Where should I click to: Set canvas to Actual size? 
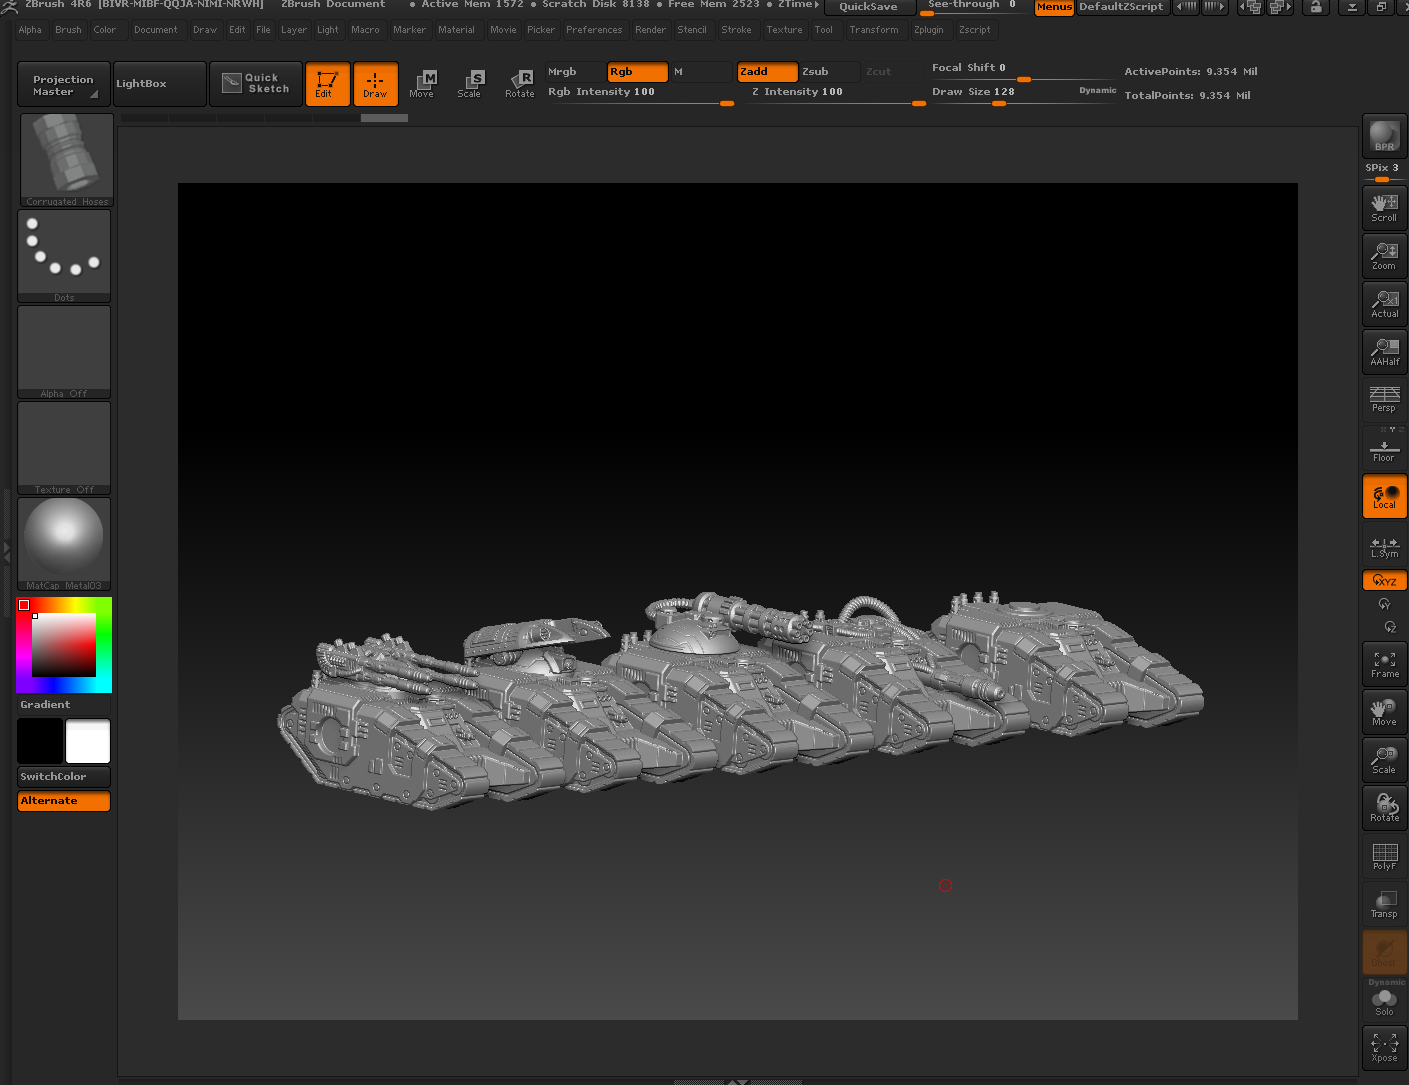[x=1384, y=304]
